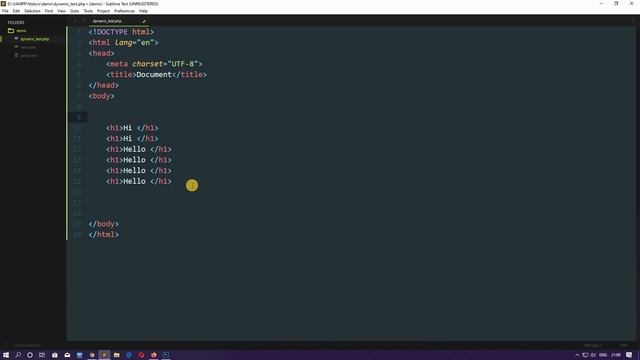The height and width of the screenshot is (360, 640).
Task: Click the opening <body> tag line
Action: pos(102,96)
